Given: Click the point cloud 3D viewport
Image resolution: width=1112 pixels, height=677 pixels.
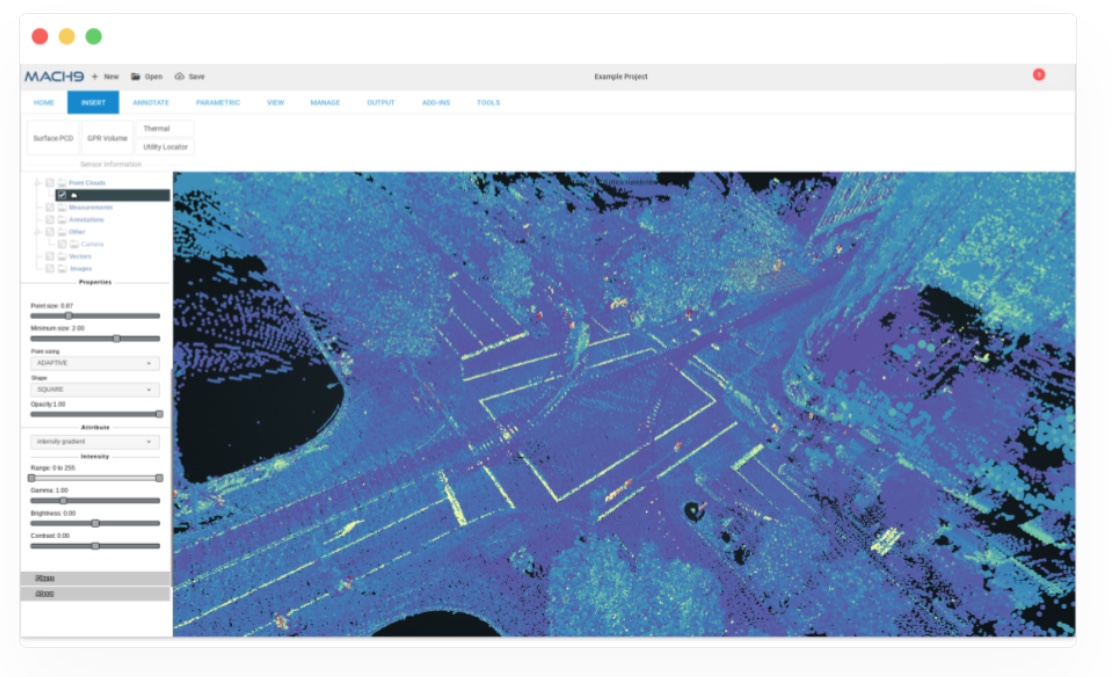Looking at the screenshot, I should (624, 404).
